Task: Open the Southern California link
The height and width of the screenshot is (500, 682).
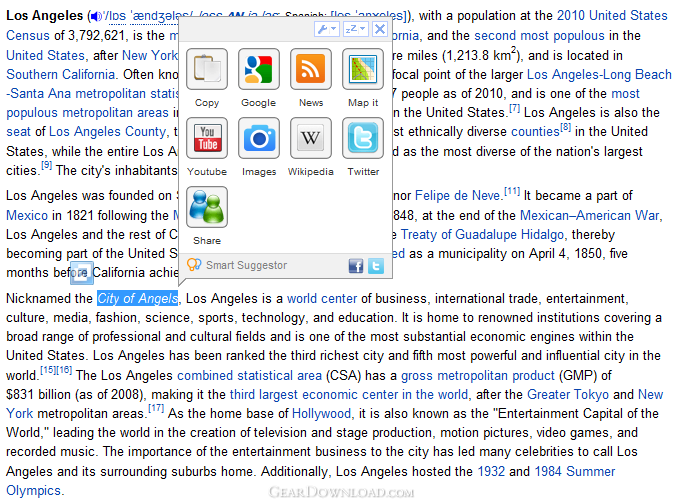Action: click(x=60, y=74)
